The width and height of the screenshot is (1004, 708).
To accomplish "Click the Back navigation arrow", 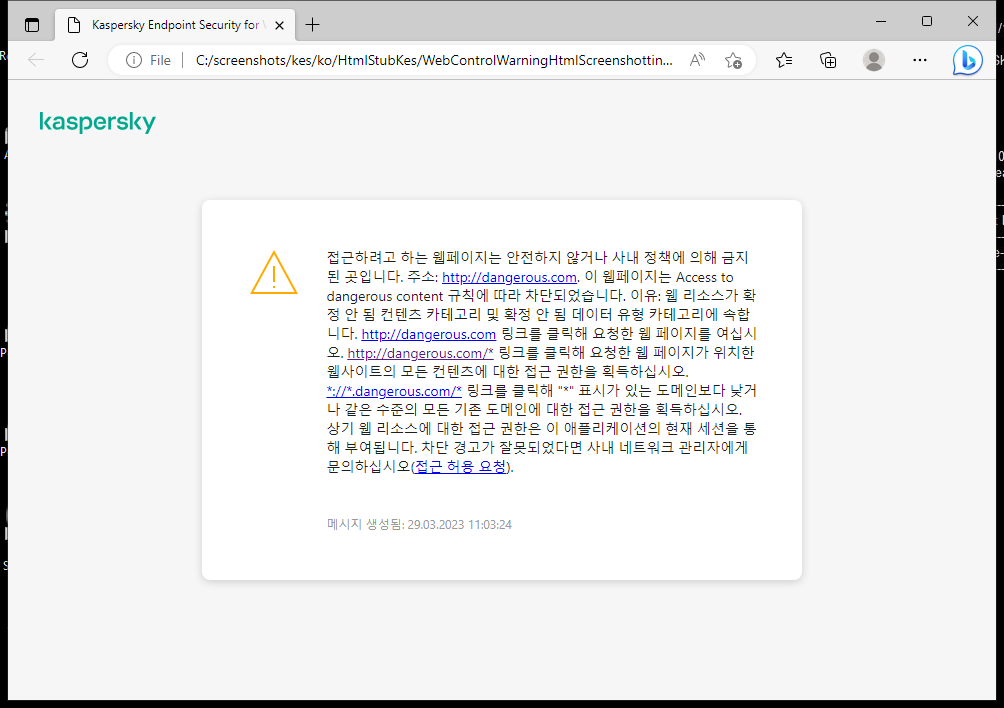I will (36, 60).
